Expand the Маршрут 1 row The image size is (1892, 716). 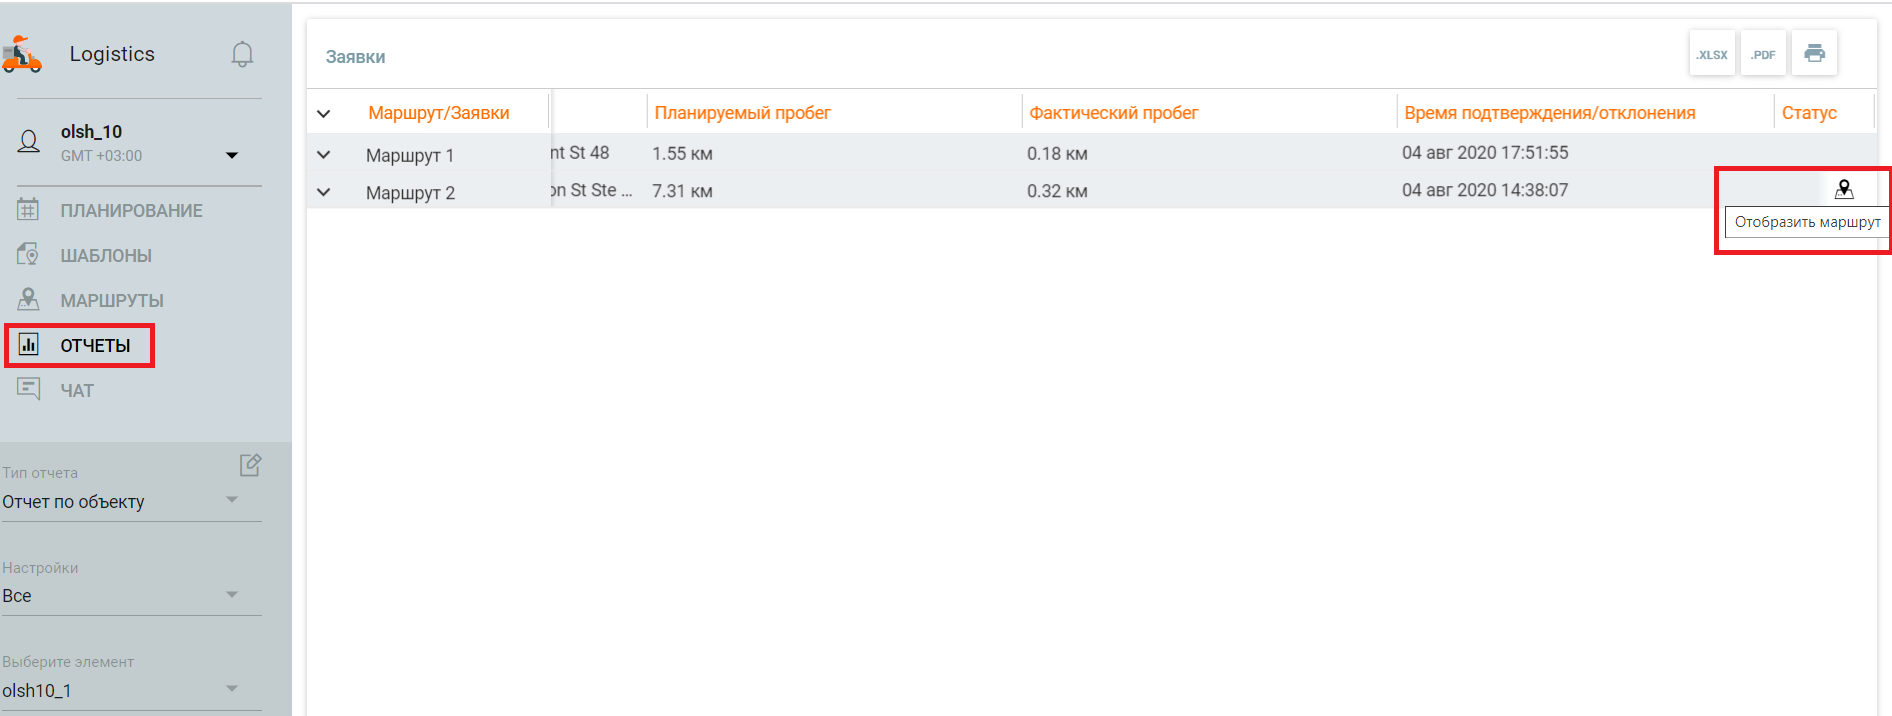[324, 155]
